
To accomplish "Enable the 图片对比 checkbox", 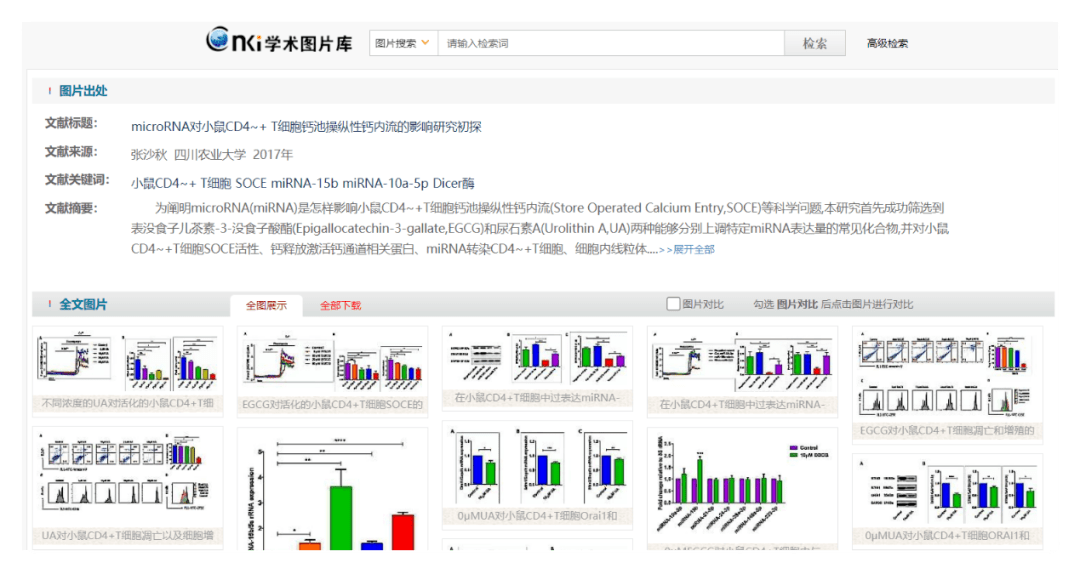I will [673, 304].
